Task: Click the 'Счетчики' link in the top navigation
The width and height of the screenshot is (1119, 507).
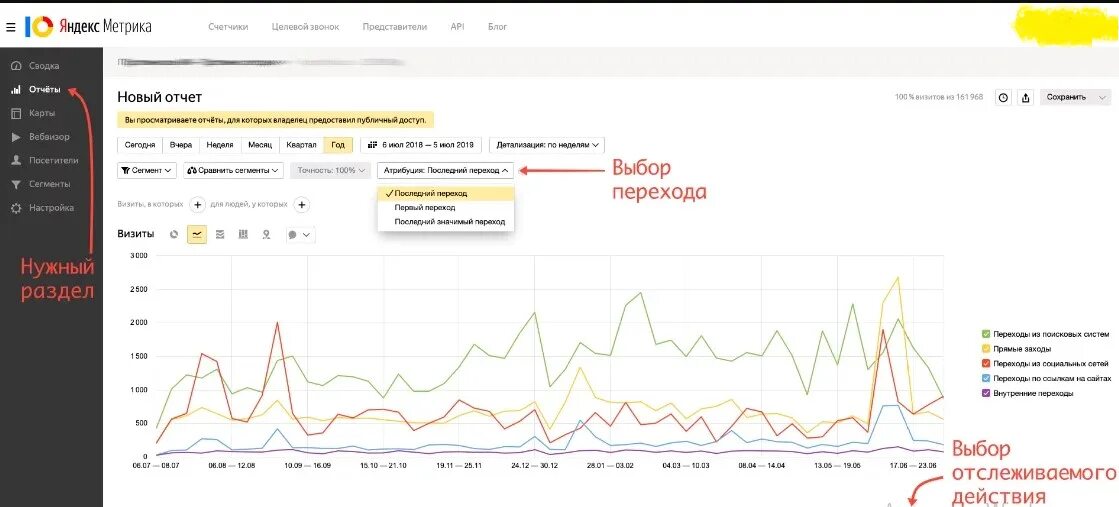Action: click(228, 27)
